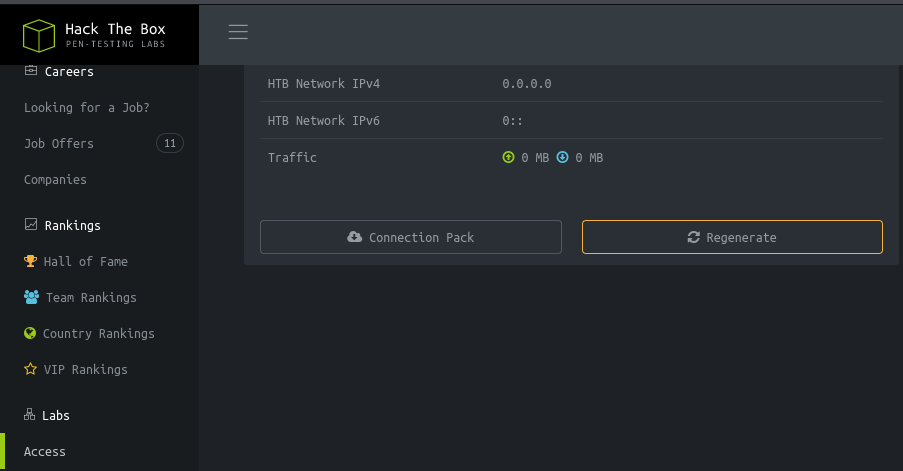This screenshot has width=903, height=471.
Task: Click the Hack The Box cube logo
Action: 38,35
